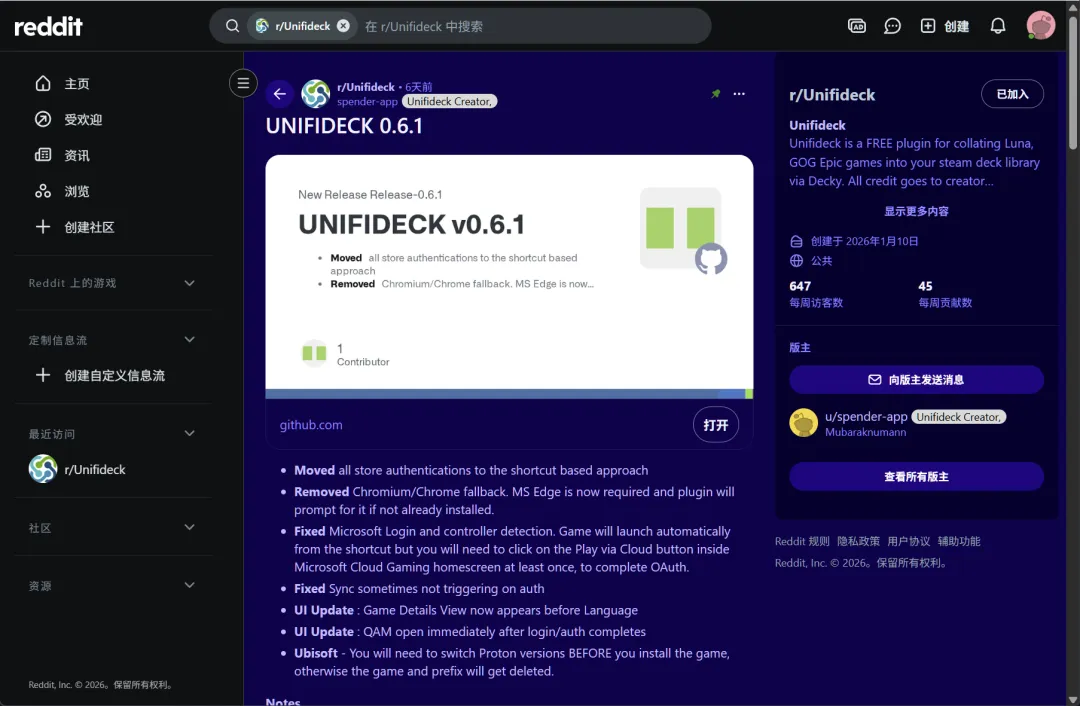Click the 45 weekly contributions count
This screenshot has height=706, width=1080.
pyautogui.click(x=925, y=286)
